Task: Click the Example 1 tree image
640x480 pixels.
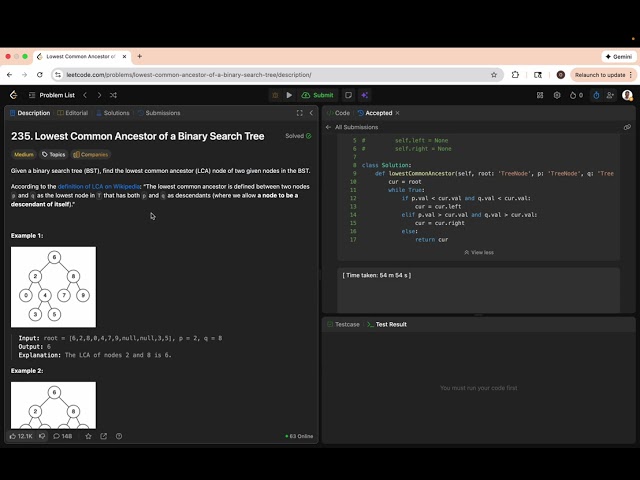Action: pos(53,287)
